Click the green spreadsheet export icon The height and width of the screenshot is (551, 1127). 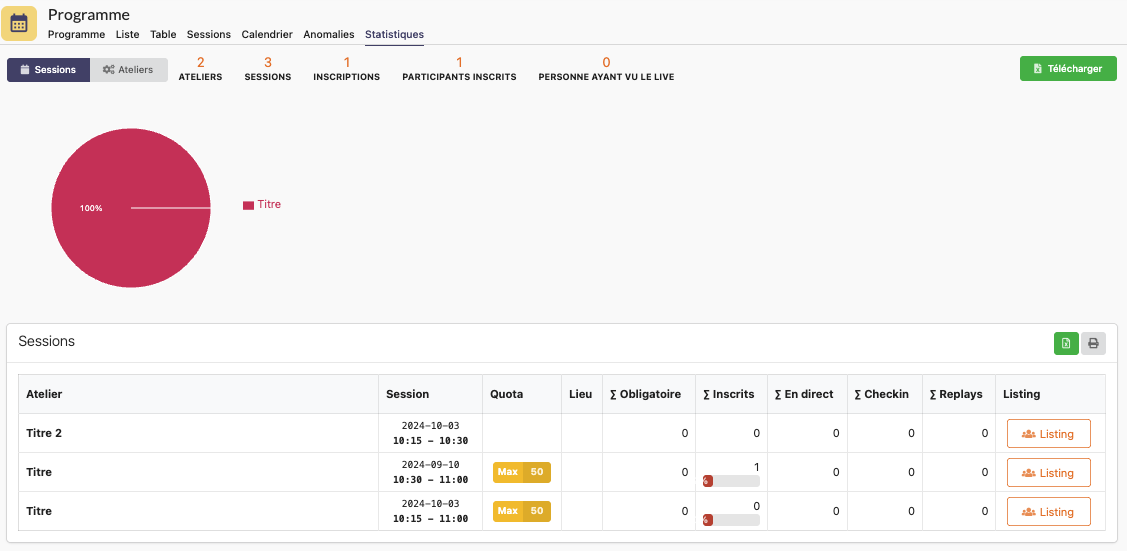pos(1066,343)
